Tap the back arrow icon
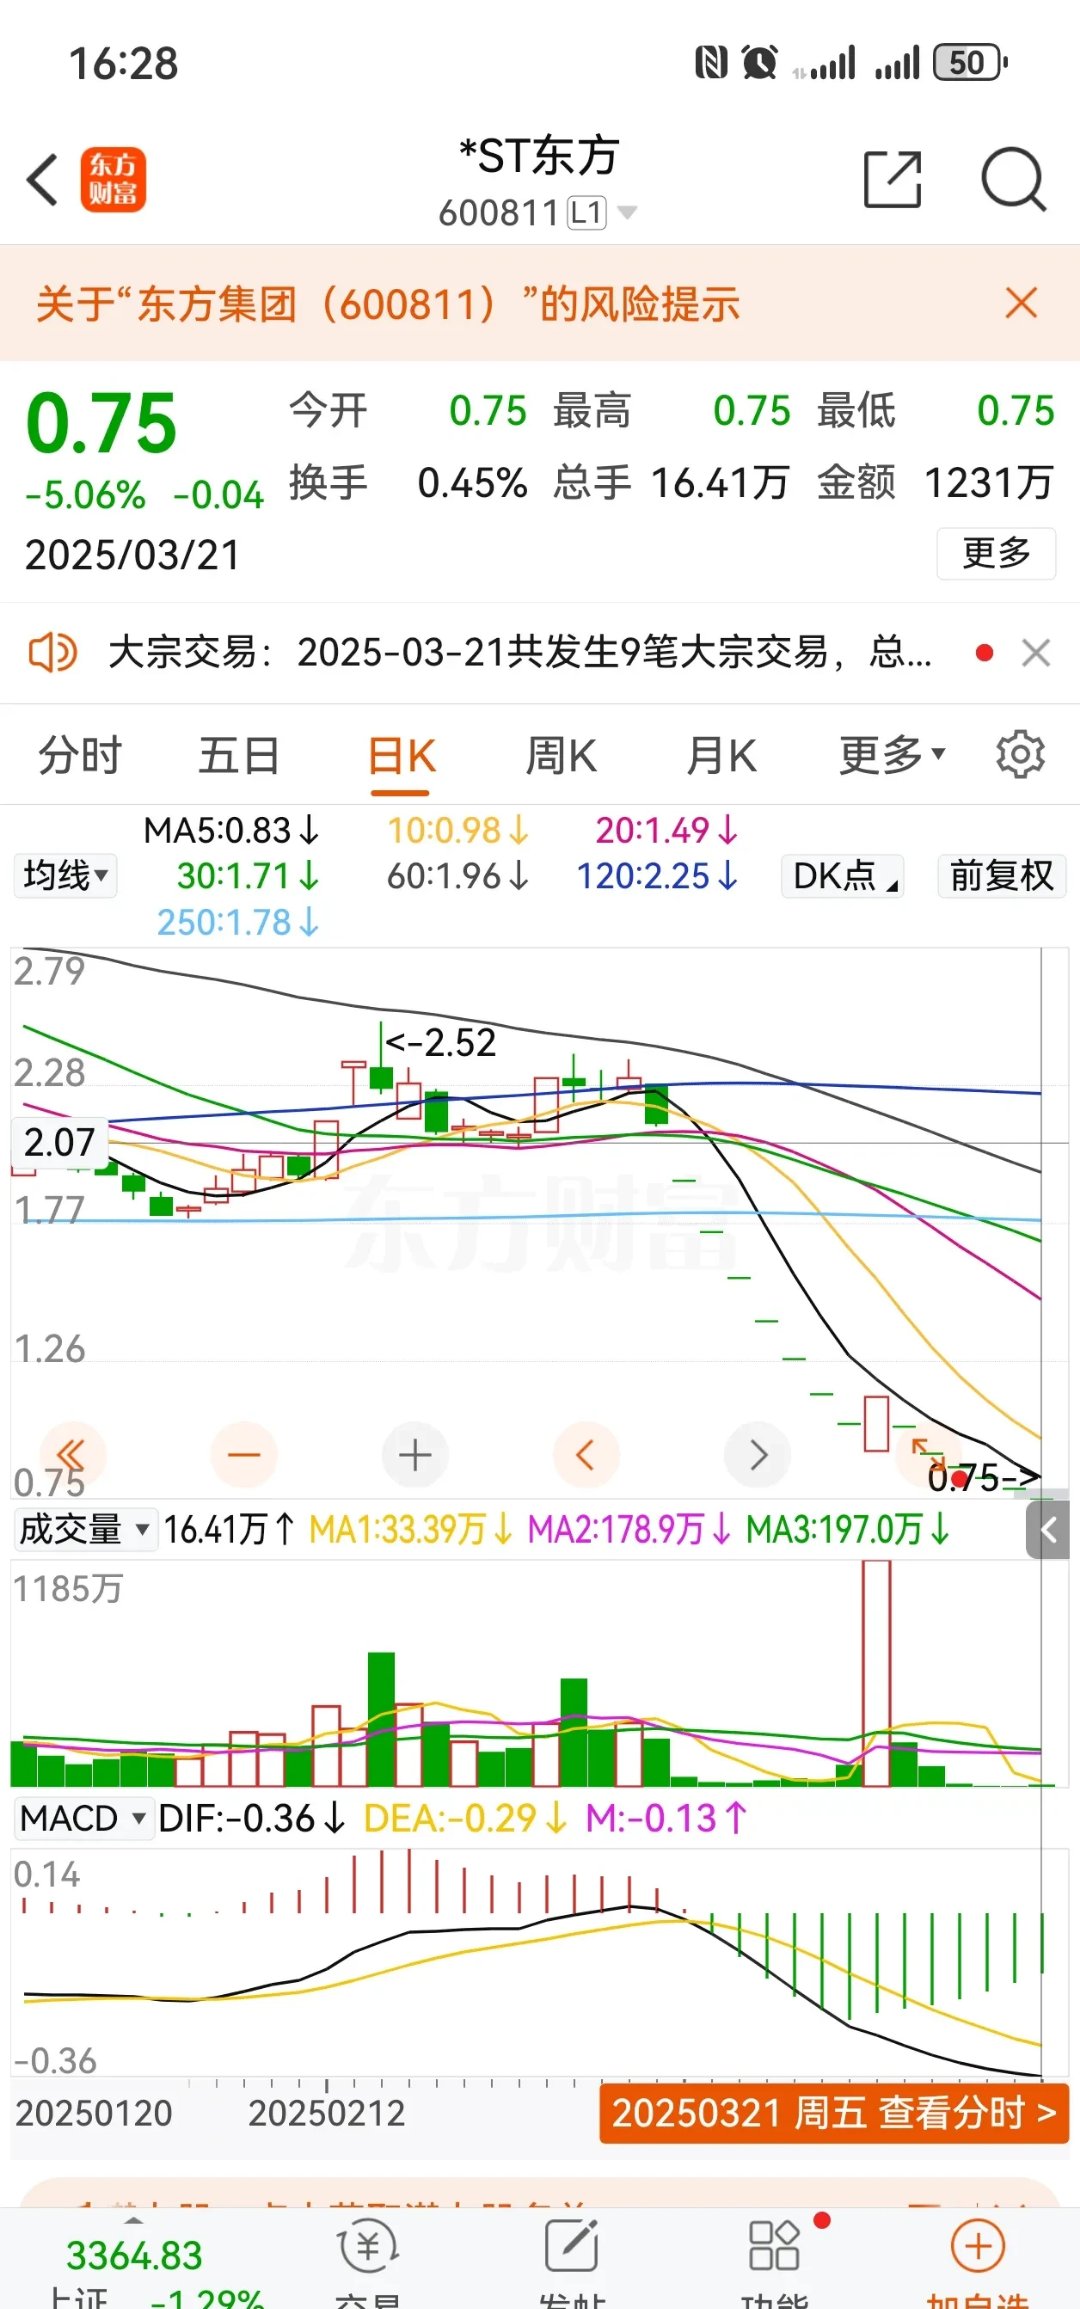The image size is (1080, 2309). click(x=44, y=181)
